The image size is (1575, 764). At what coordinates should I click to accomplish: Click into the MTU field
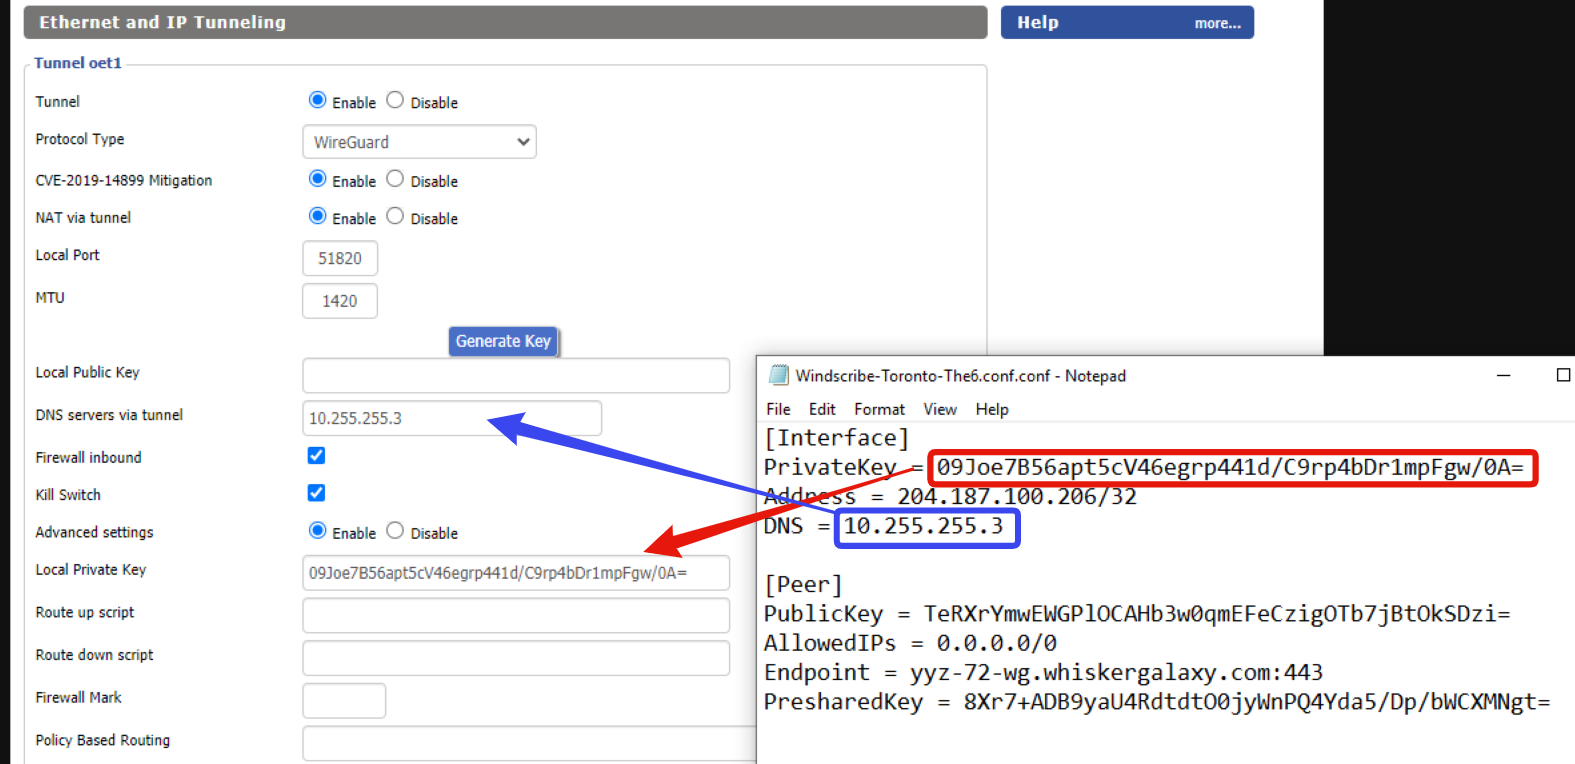click(340, 301)
